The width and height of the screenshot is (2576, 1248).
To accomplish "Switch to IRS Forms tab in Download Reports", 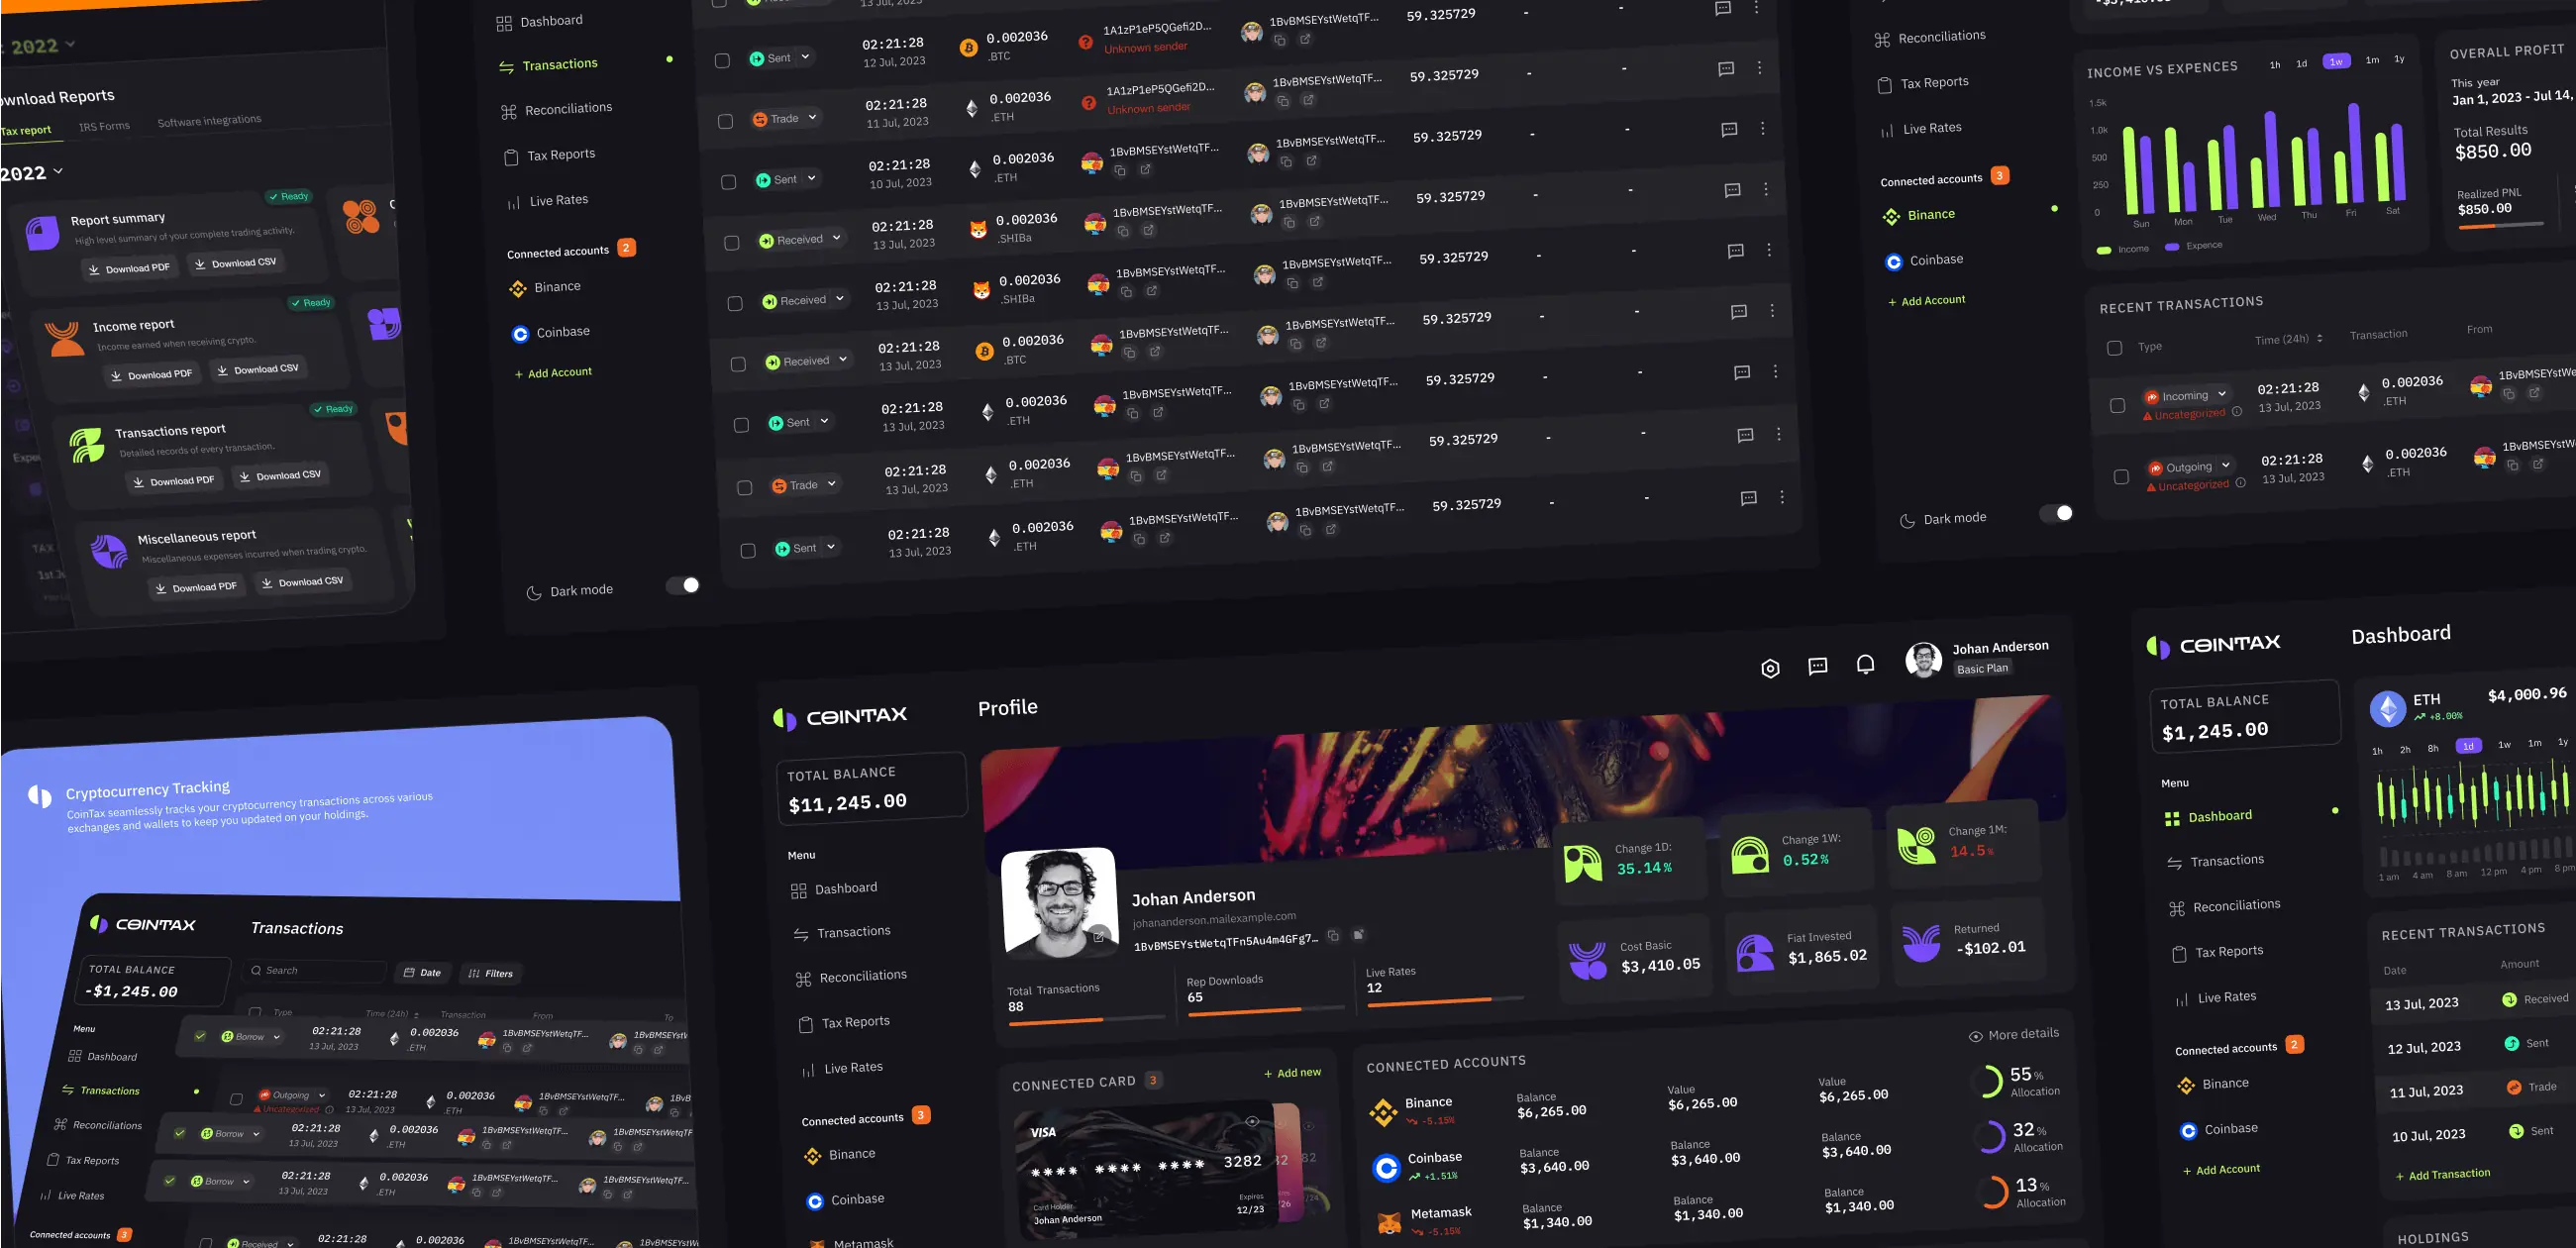I will click(104, 126).
